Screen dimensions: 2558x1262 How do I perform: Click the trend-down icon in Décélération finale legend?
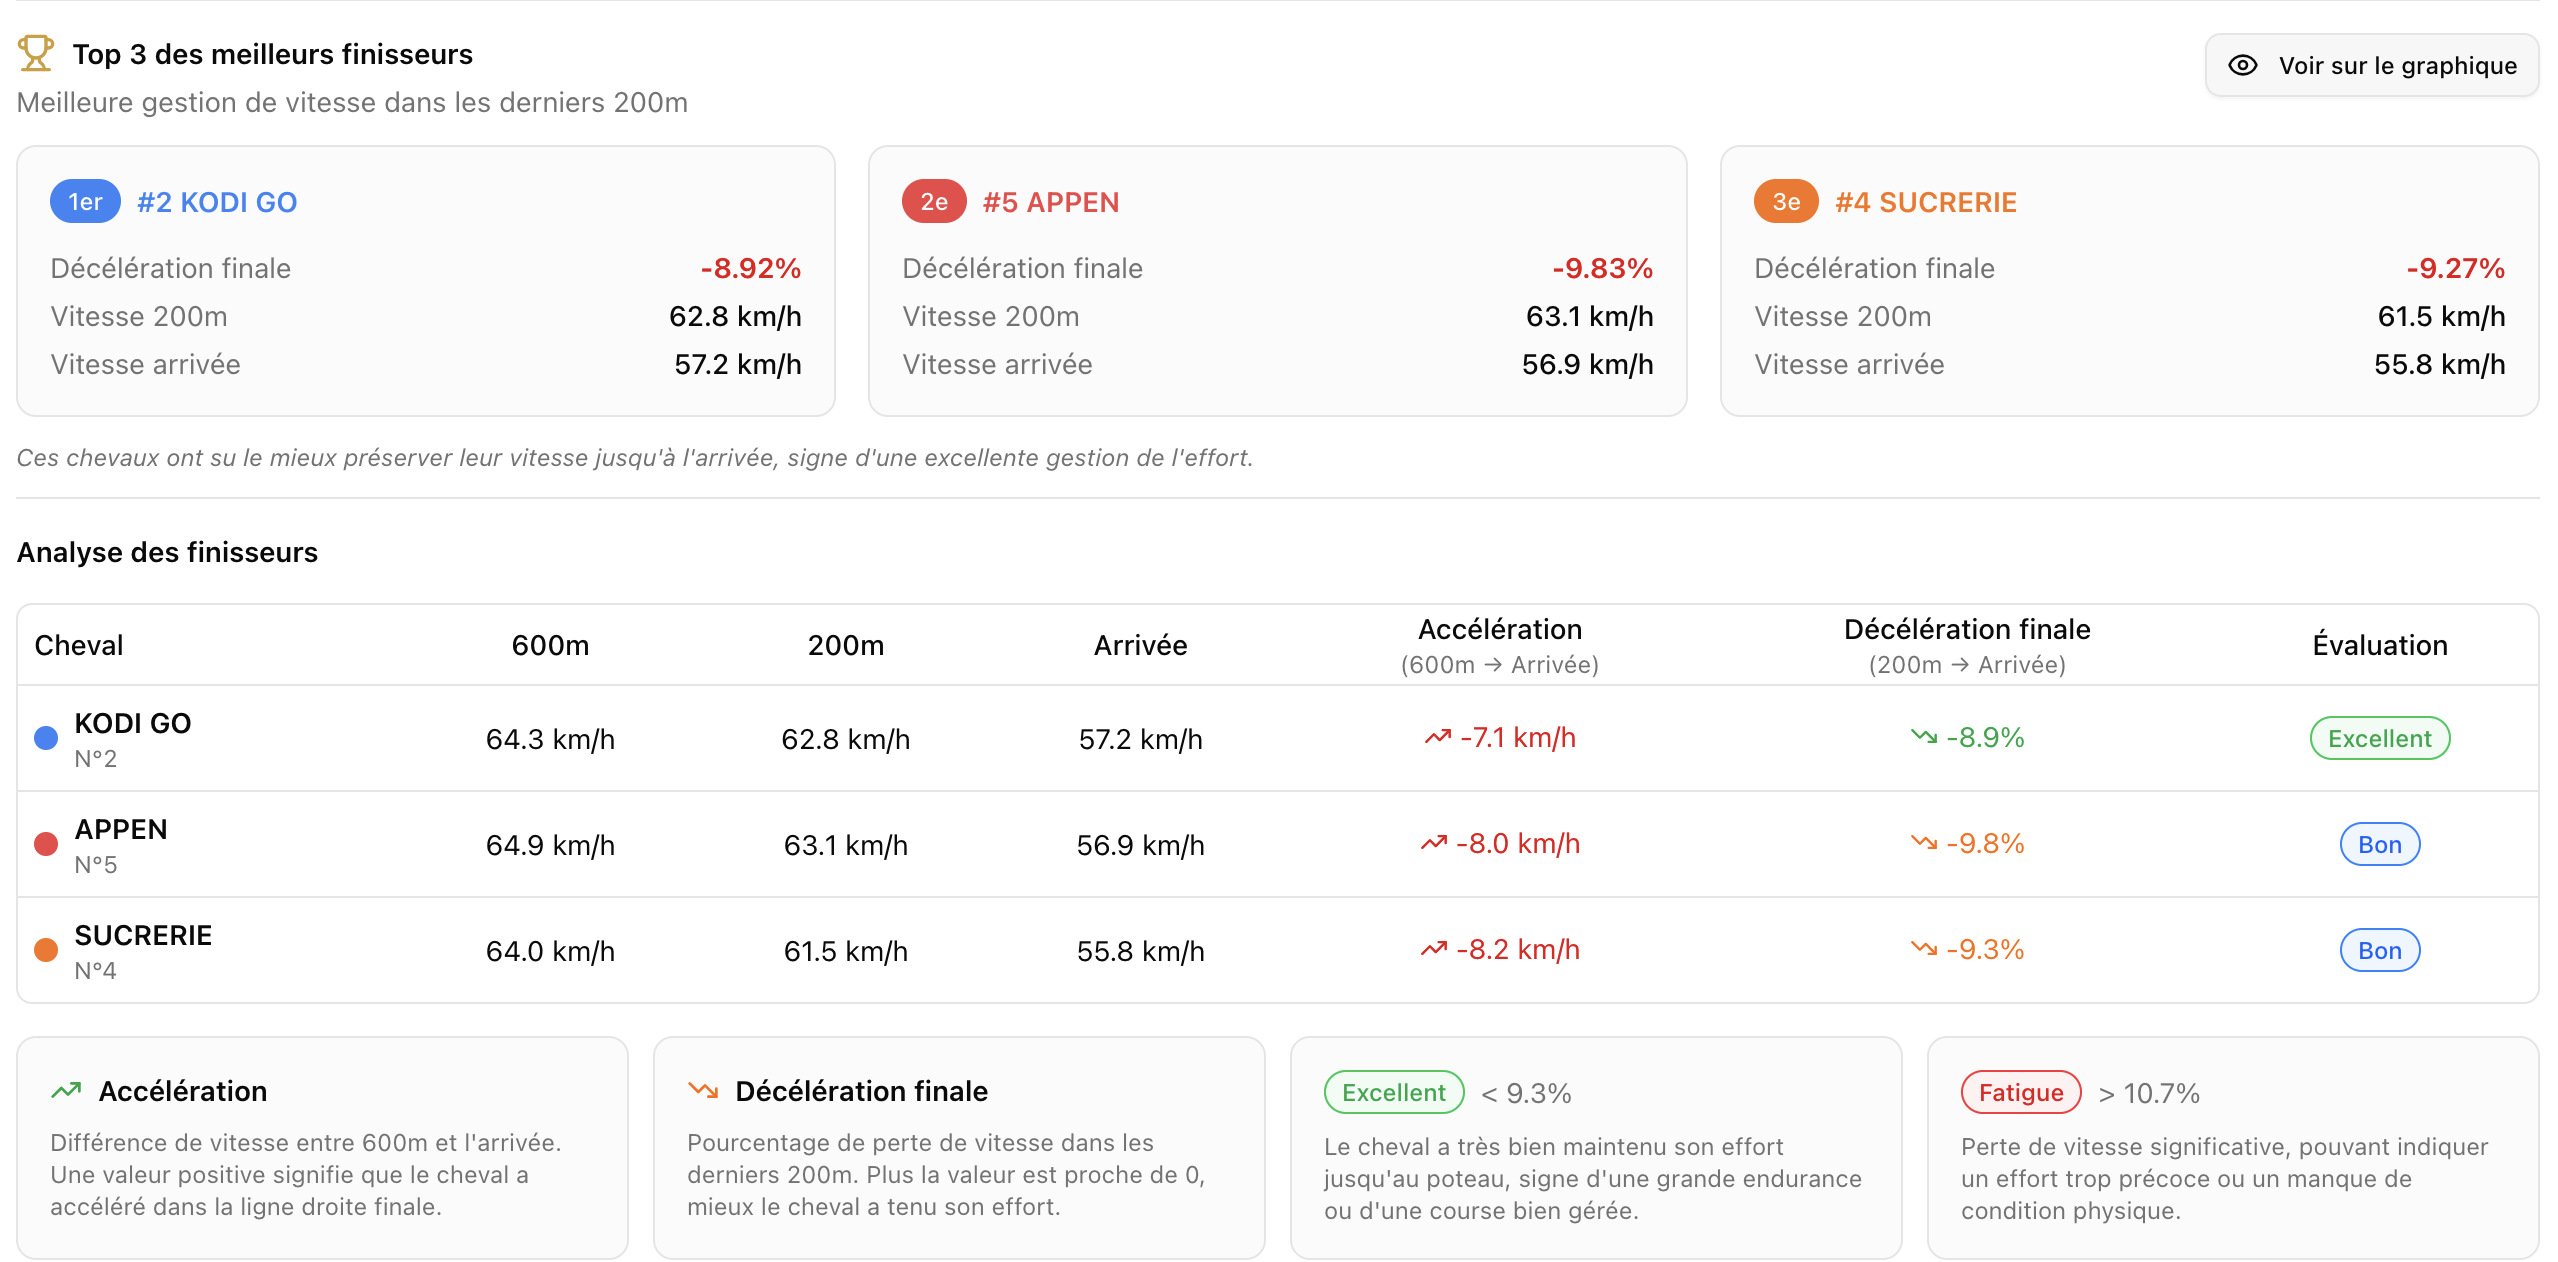coord(703,1091)
